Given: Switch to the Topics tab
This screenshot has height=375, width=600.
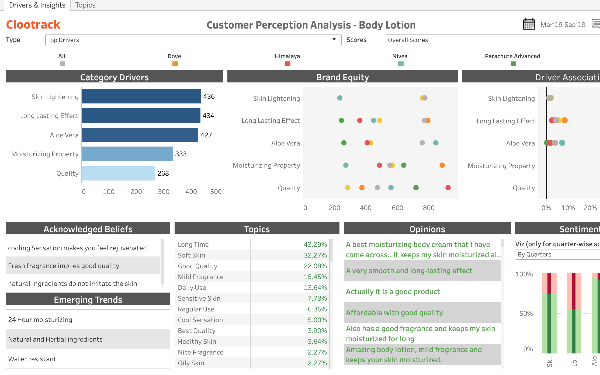Looking at the screenshot, I should point(85,5).
